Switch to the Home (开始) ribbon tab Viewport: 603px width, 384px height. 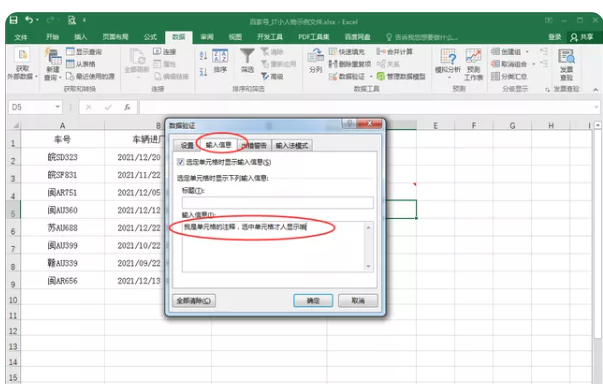(52, 37)
